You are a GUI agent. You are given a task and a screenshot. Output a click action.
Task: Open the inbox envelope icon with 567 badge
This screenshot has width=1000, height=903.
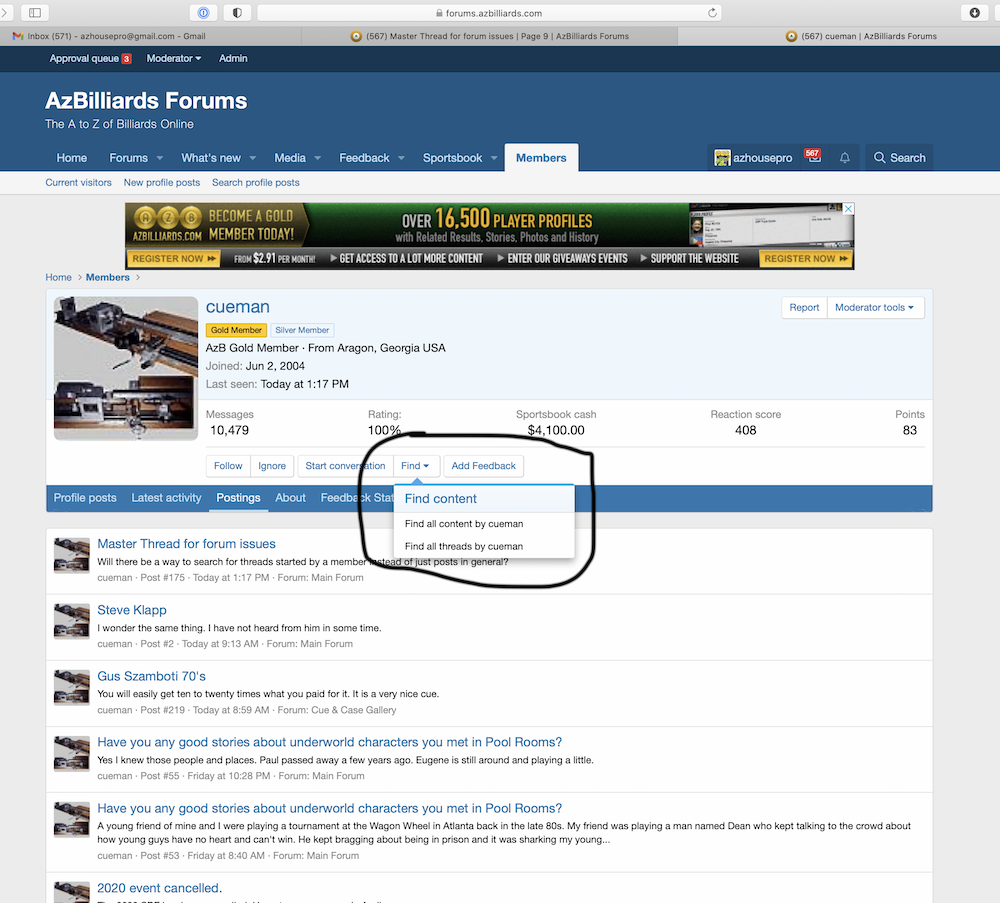tap(814, 157)
